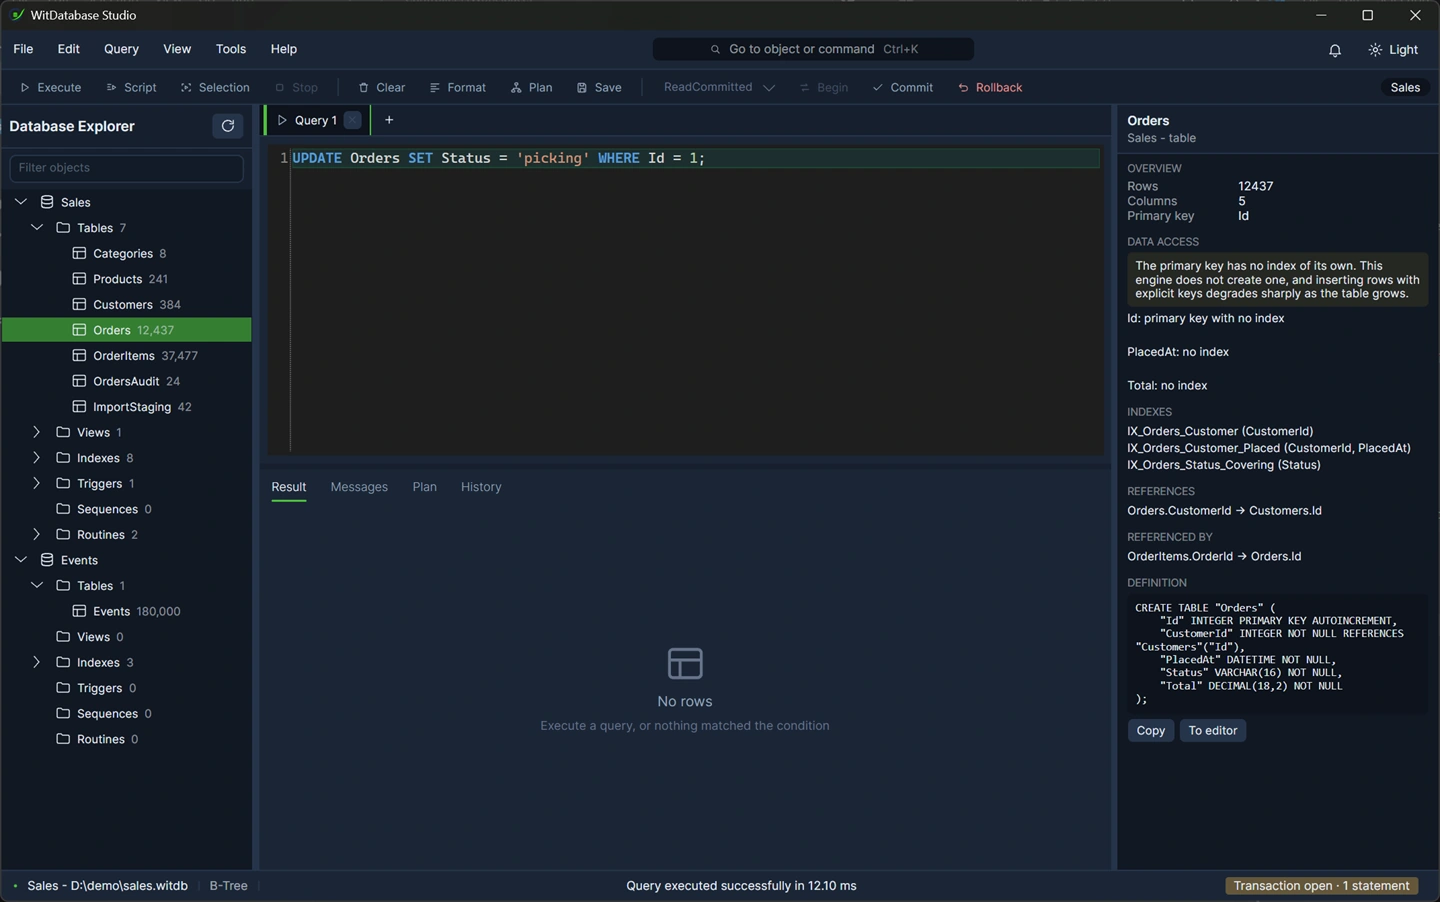Screen dimensions: 1440x902
Task: Expand the Sales Triggers folder
Action: (x=37, y=483)
